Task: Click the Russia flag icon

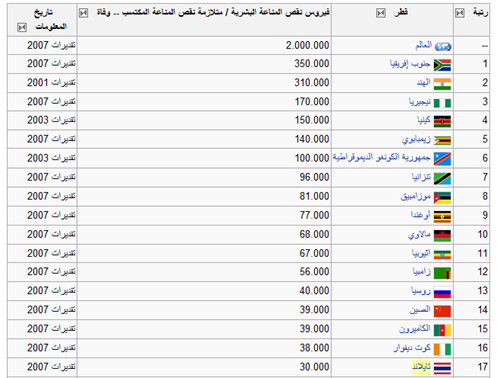Action: coord(442,292)
